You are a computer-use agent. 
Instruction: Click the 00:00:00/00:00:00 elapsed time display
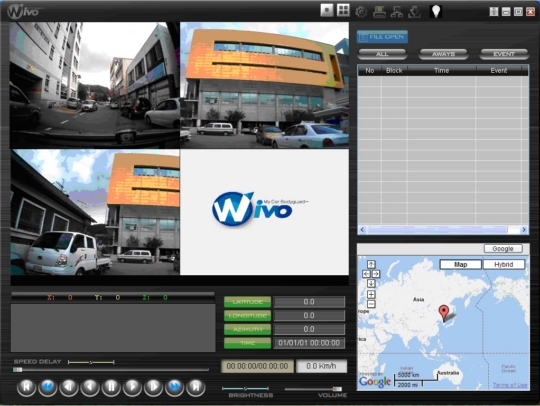pyautogui.click(x=257, y=366)
